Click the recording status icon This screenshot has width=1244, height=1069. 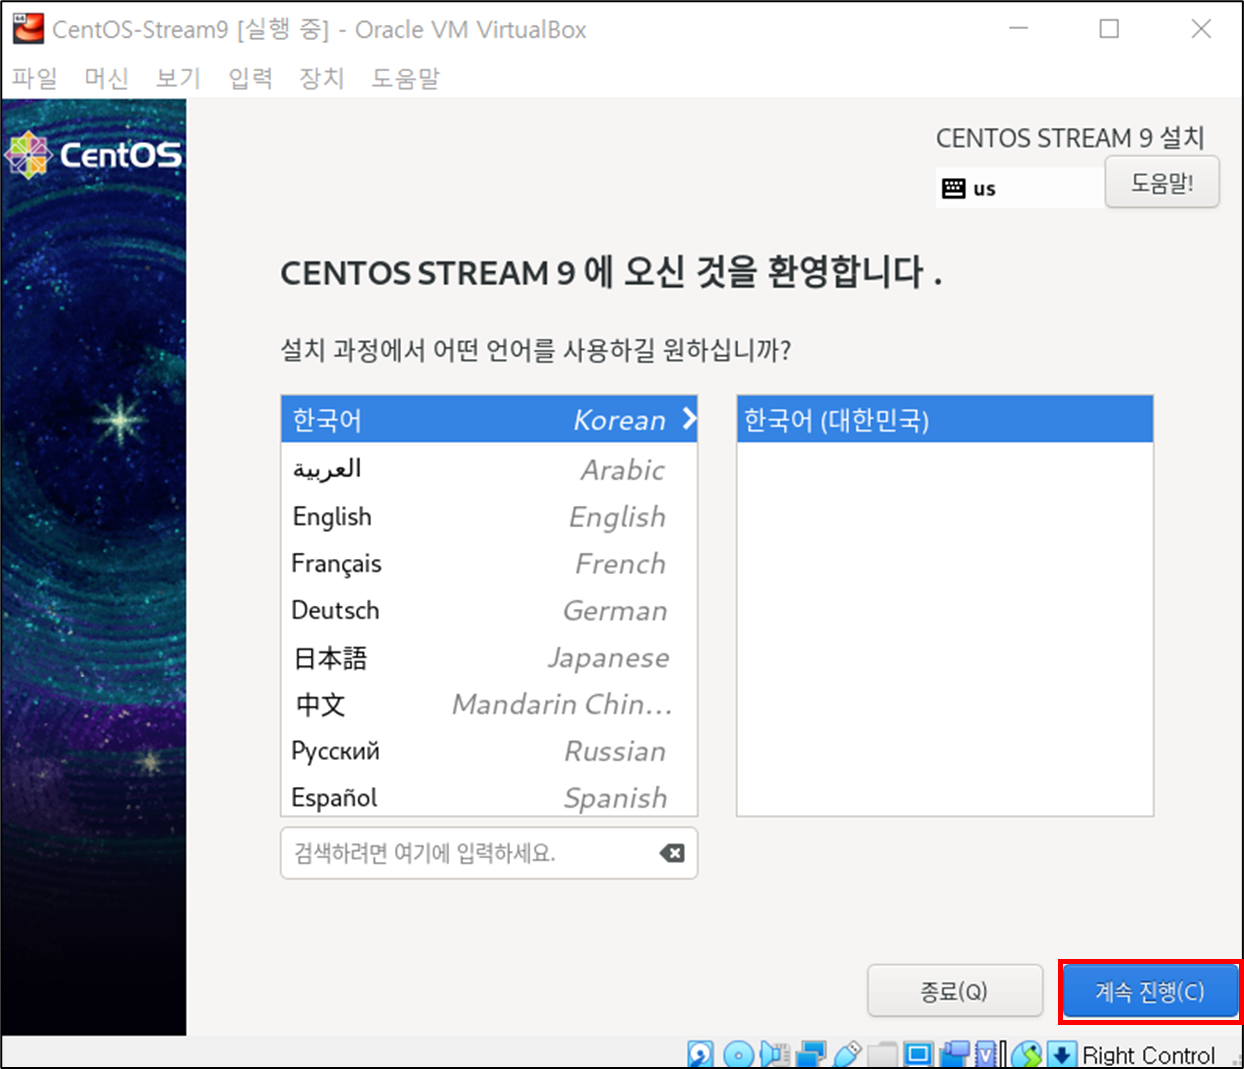tap(955, 1054)
